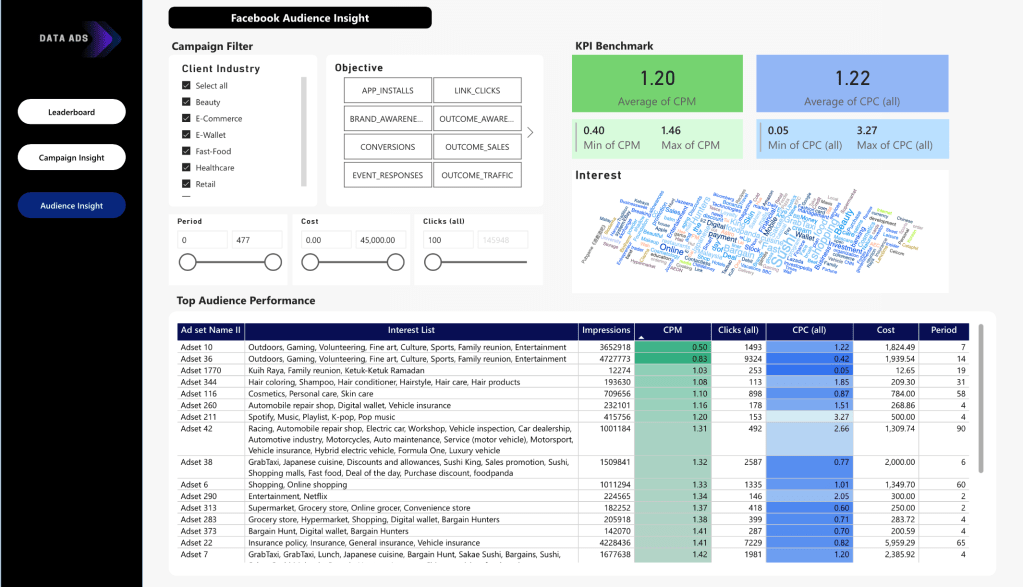Switch to Campaign Insight page
Image resolution: width=1023 pixels, height=587 pixels.
point(72,158)
